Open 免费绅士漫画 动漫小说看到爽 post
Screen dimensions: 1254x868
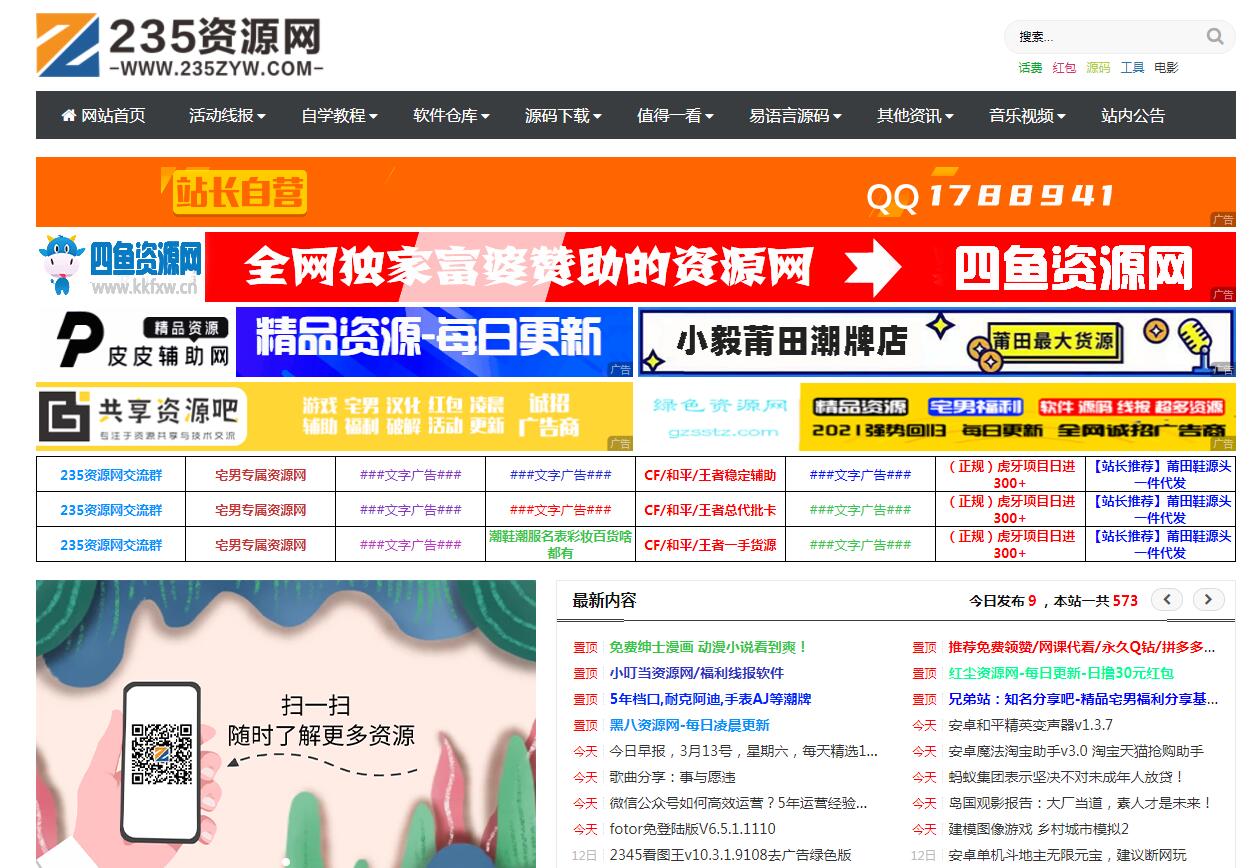(x=708, y=647)
